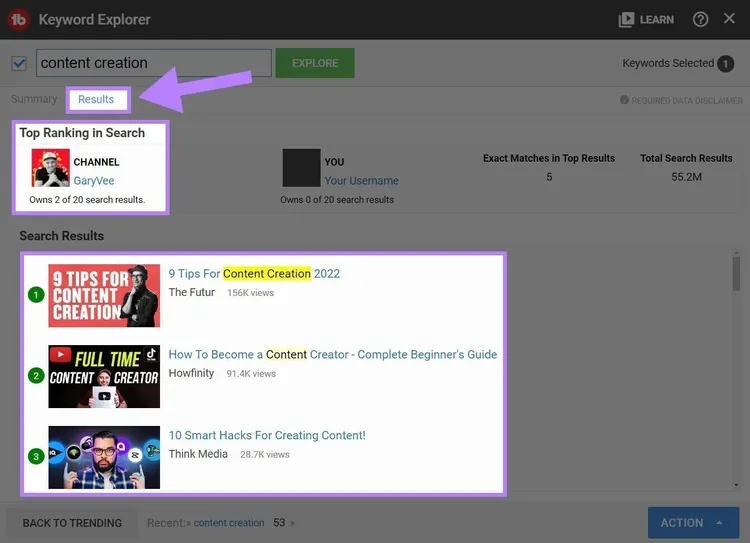
Task: Click 'Owns 2 of 20 search results' text
Action: (x=87, y=200)
